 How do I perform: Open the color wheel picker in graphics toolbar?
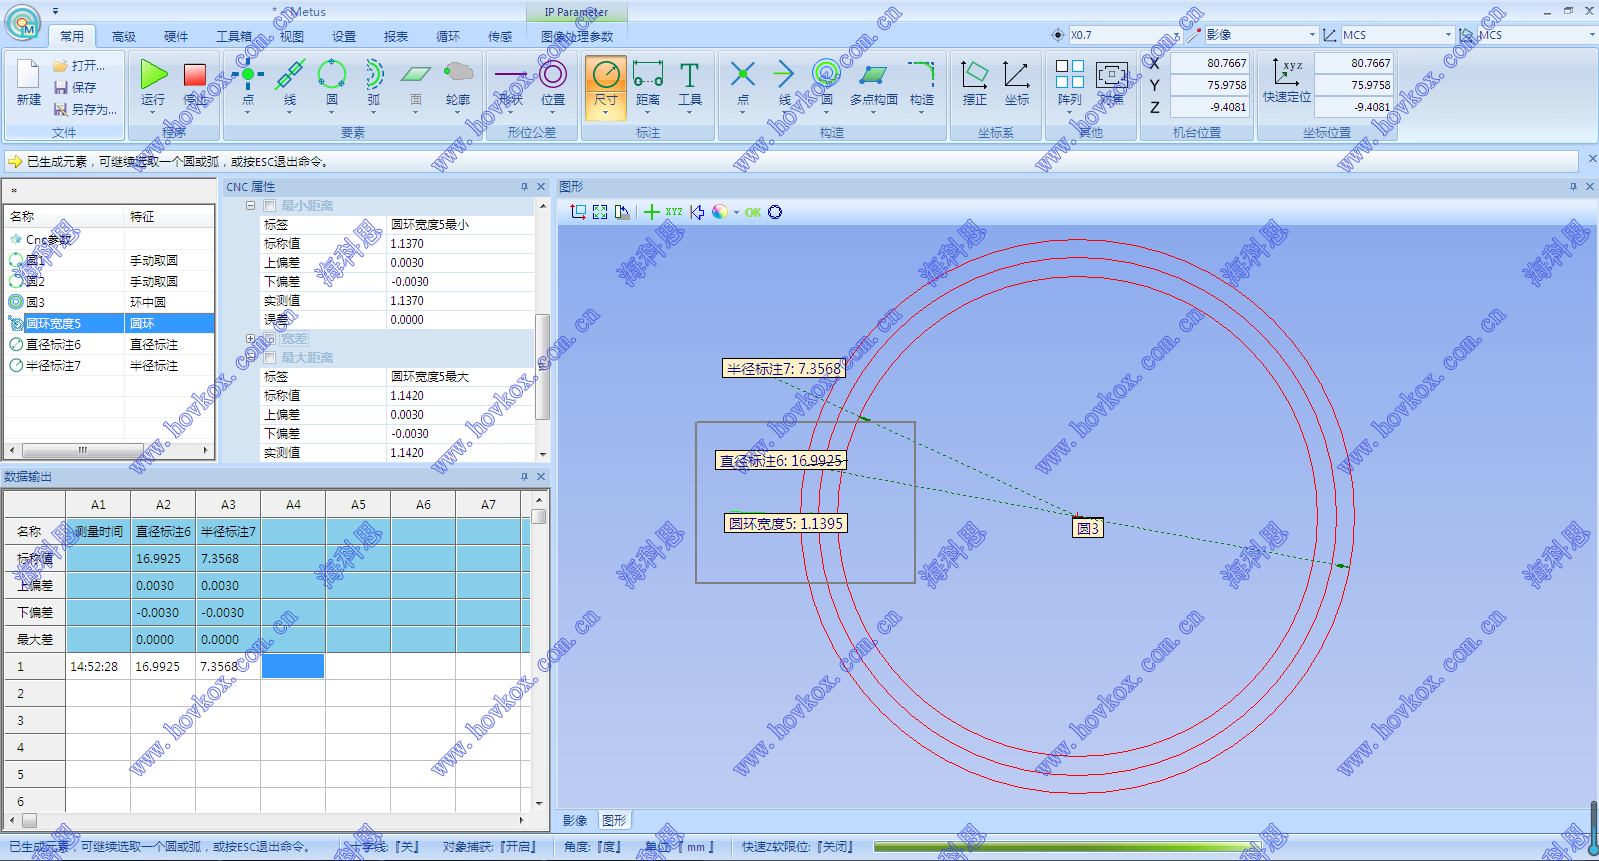pos(720,212)
